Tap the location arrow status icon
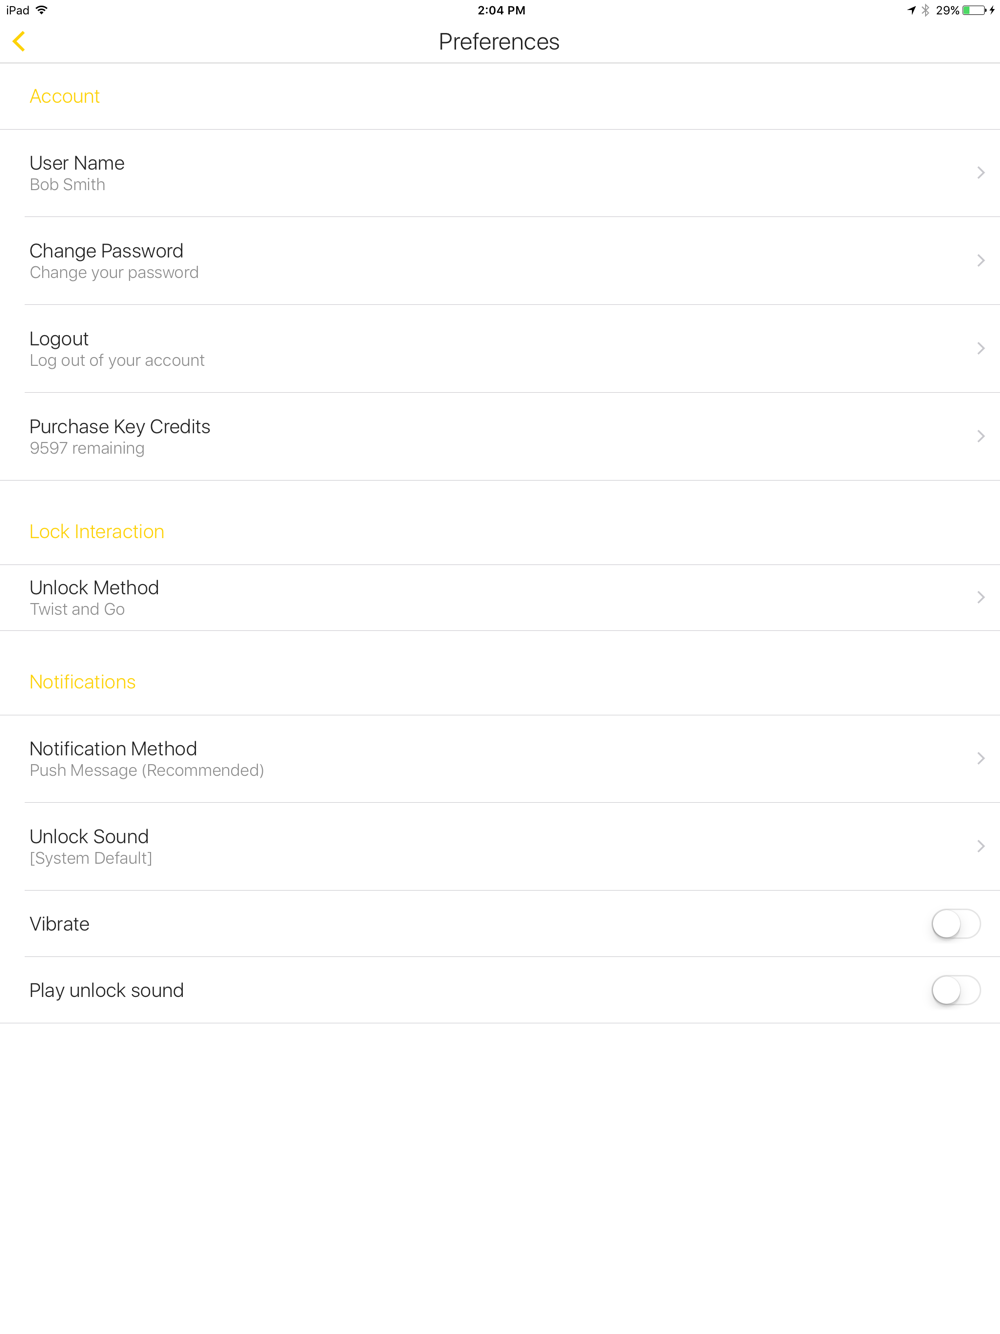Image resolution: width=1000 pixels, height=1334 pixels. 911,10
